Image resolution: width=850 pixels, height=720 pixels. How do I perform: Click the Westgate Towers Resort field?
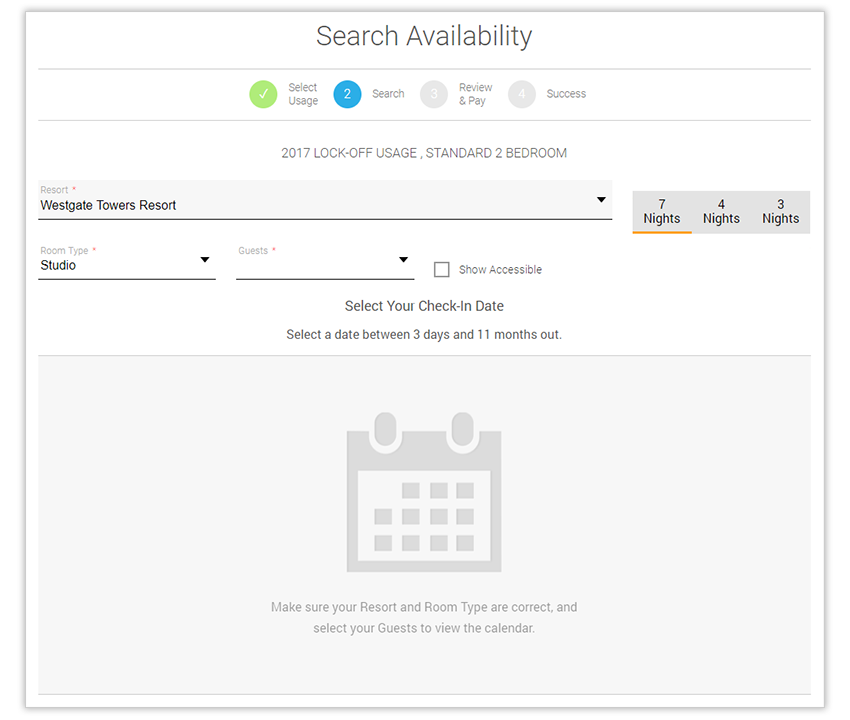click(x=300, y=205)
